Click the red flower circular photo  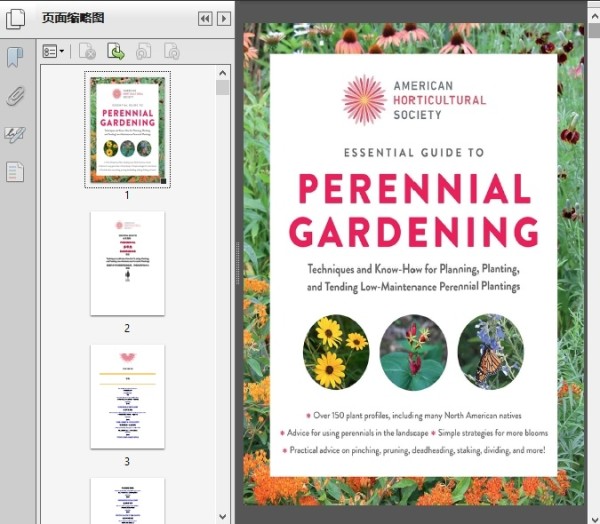413,353
